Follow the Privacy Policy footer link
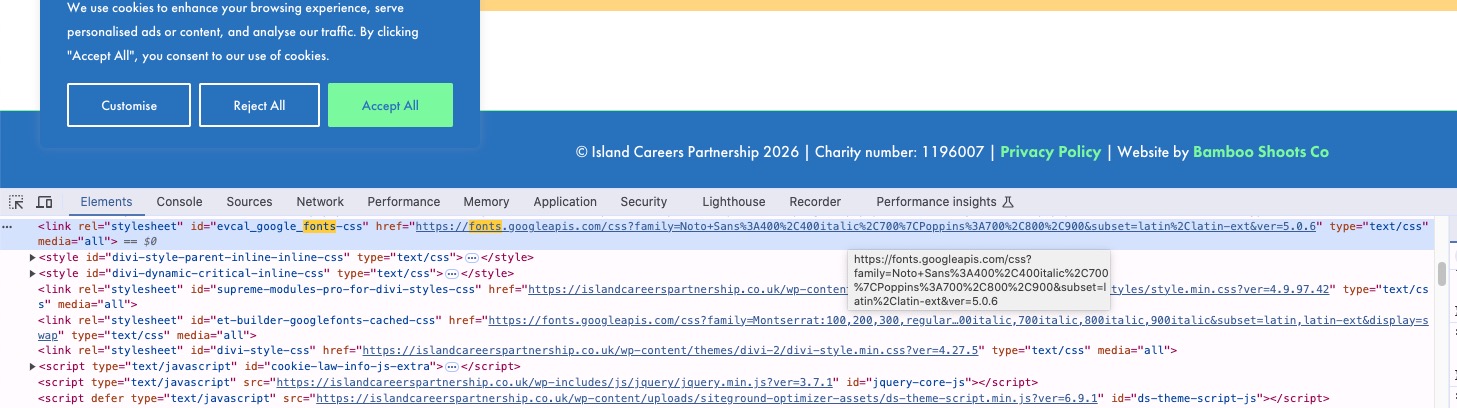The height and width of the screenshot is (408, 1457). (1050, 152)
